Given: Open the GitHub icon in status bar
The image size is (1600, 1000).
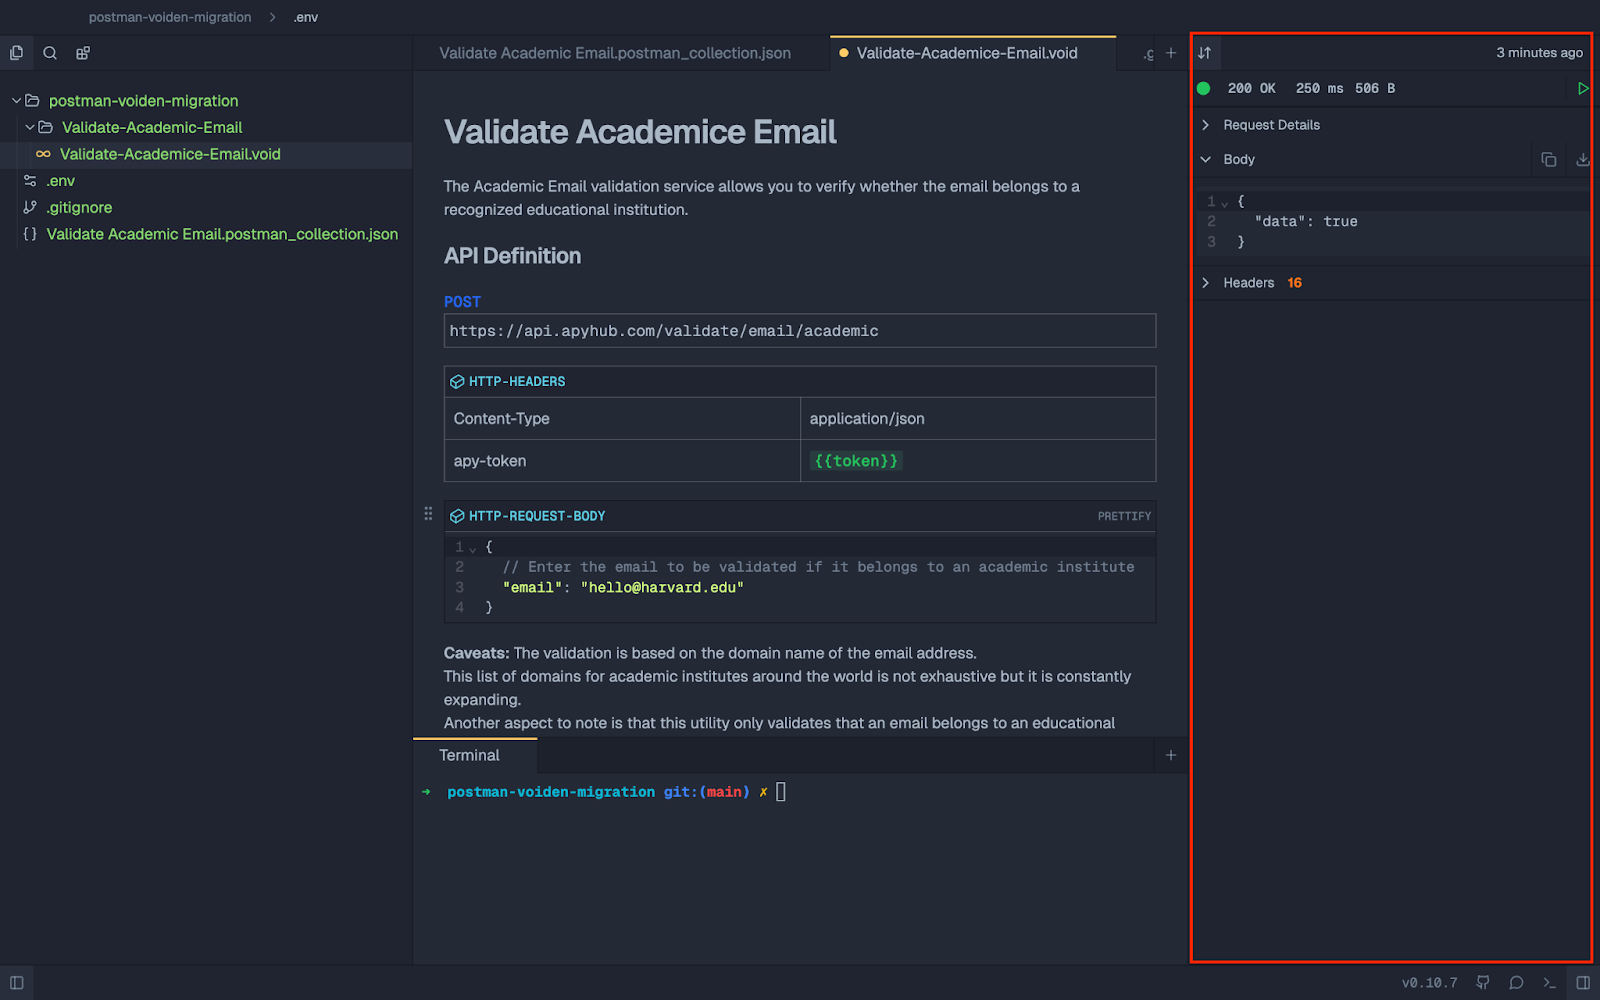Looking at the screenshot, I should [x=1483, y=982].
